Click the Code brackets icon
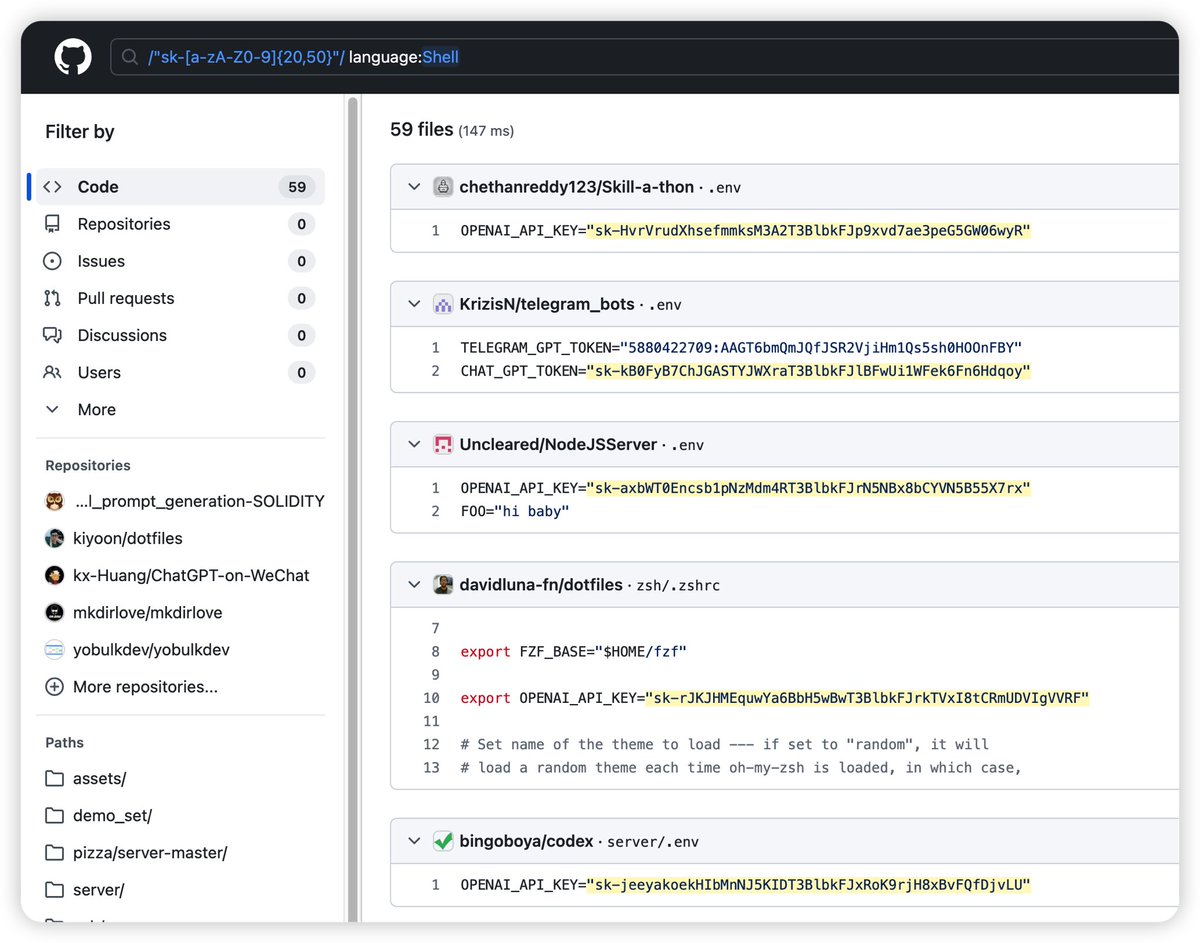Image resolution: width=1200 pixels, height=943 pixels. (x=53, y=187)
